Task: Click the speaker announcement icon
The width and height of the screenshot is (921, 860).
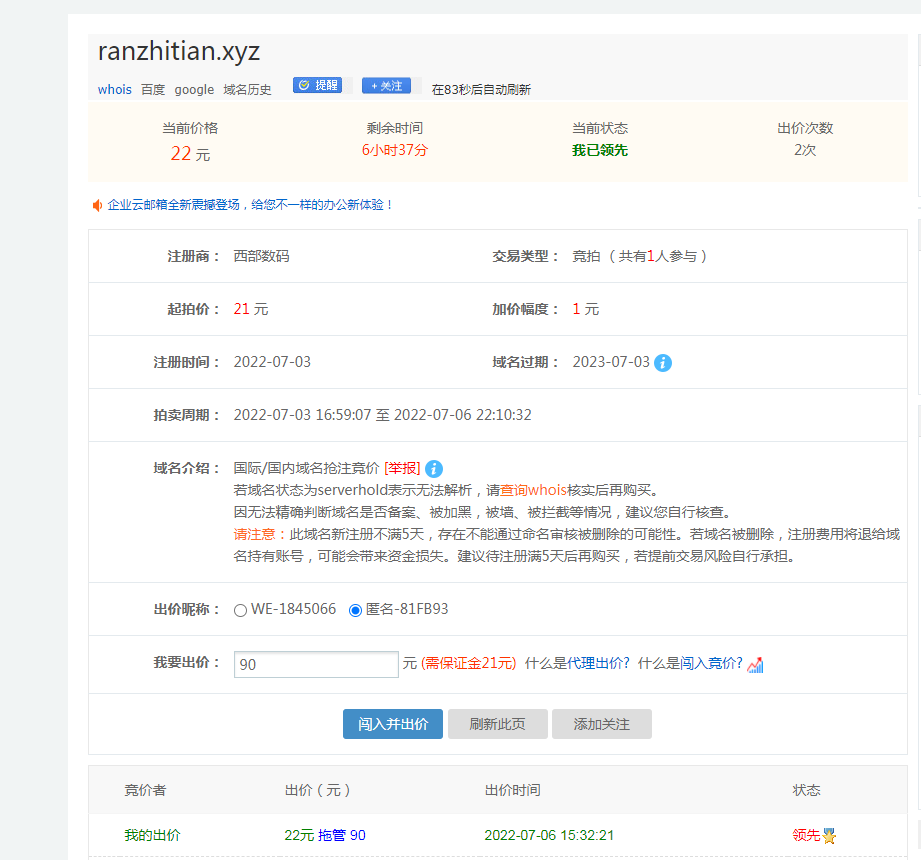Action: click(98, 205)
